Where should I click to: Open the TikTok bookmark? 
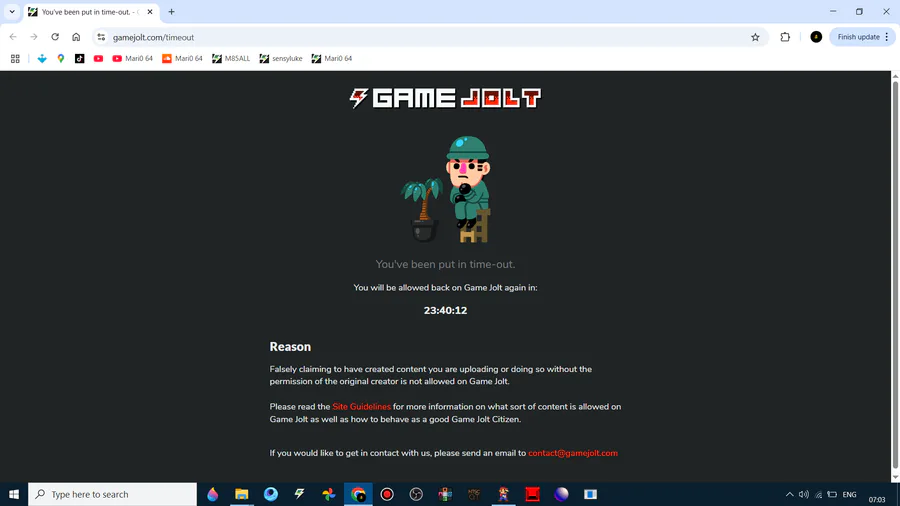[x=80, y=59]
